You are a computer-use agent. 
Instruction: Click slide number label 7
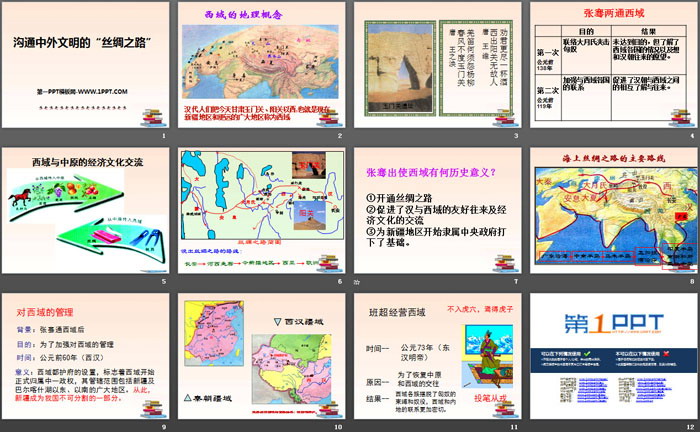(x=516, y=281)
